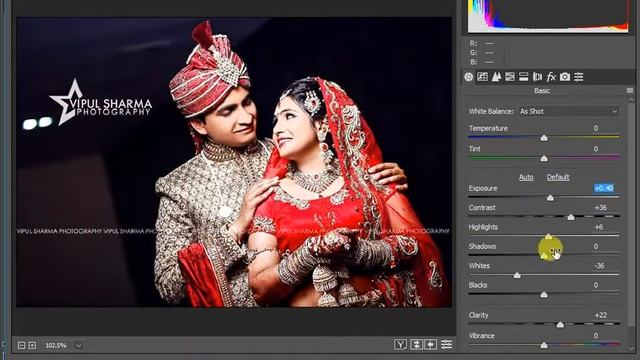This screenshot has width=640, height=360.
Task: Click the 'Basic' panel title
Action: point(542,91)
